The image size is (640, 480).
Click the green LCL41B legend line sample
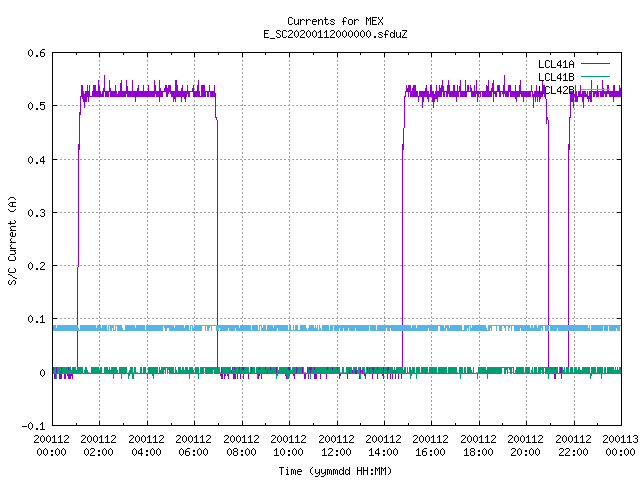click(x=595, y=76)
